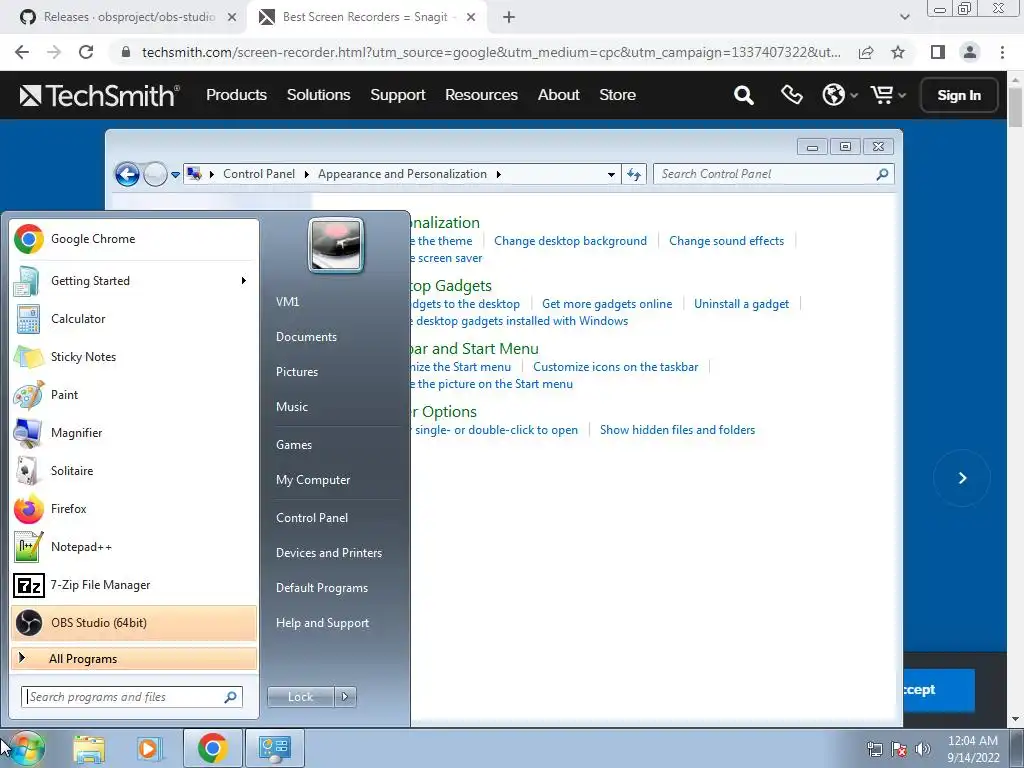Screen dimensions: 1024x768
Task: Expand All Programs list
Action: click(x=134, y=658)
